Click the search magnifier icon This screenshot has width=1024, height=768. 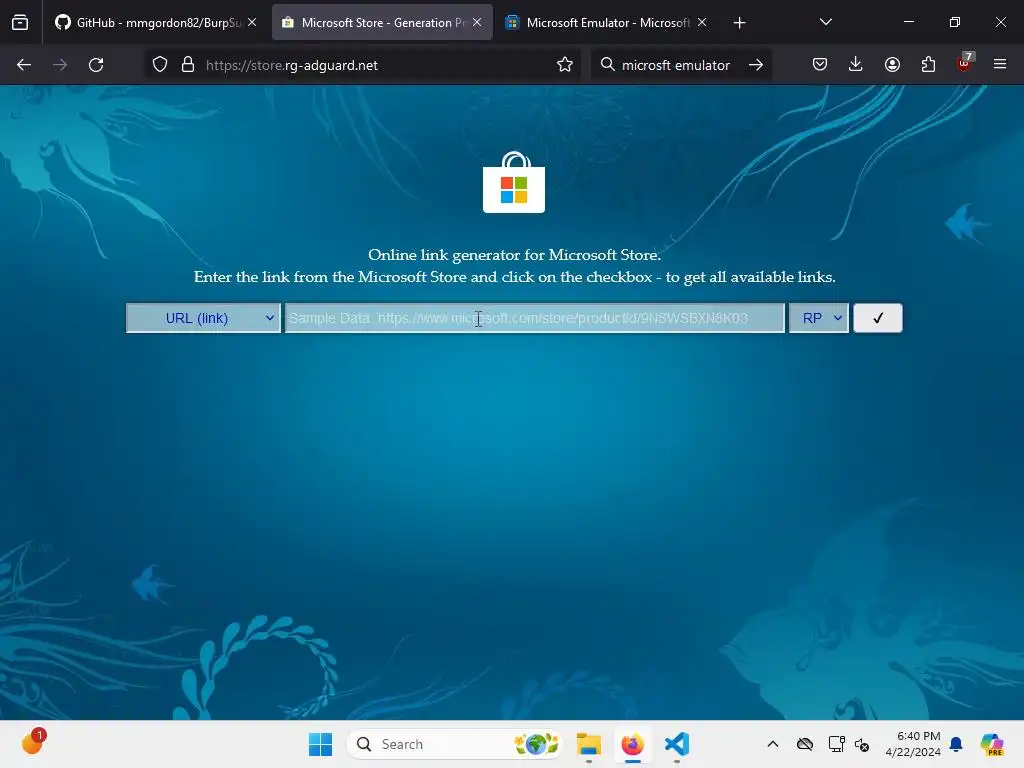tap(607, 65)
